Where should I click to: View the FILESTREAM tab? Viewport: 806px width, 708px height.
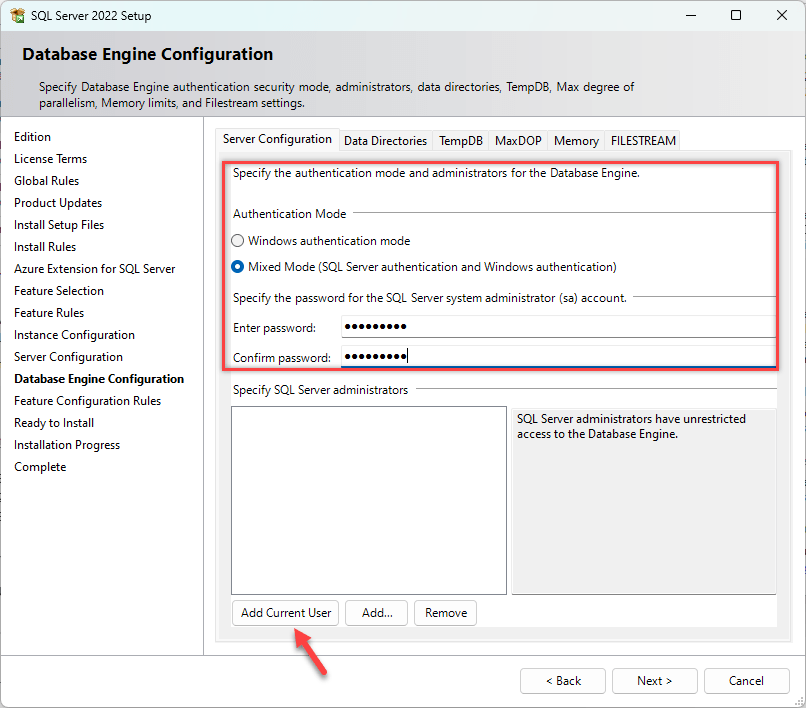coord(642,141)
